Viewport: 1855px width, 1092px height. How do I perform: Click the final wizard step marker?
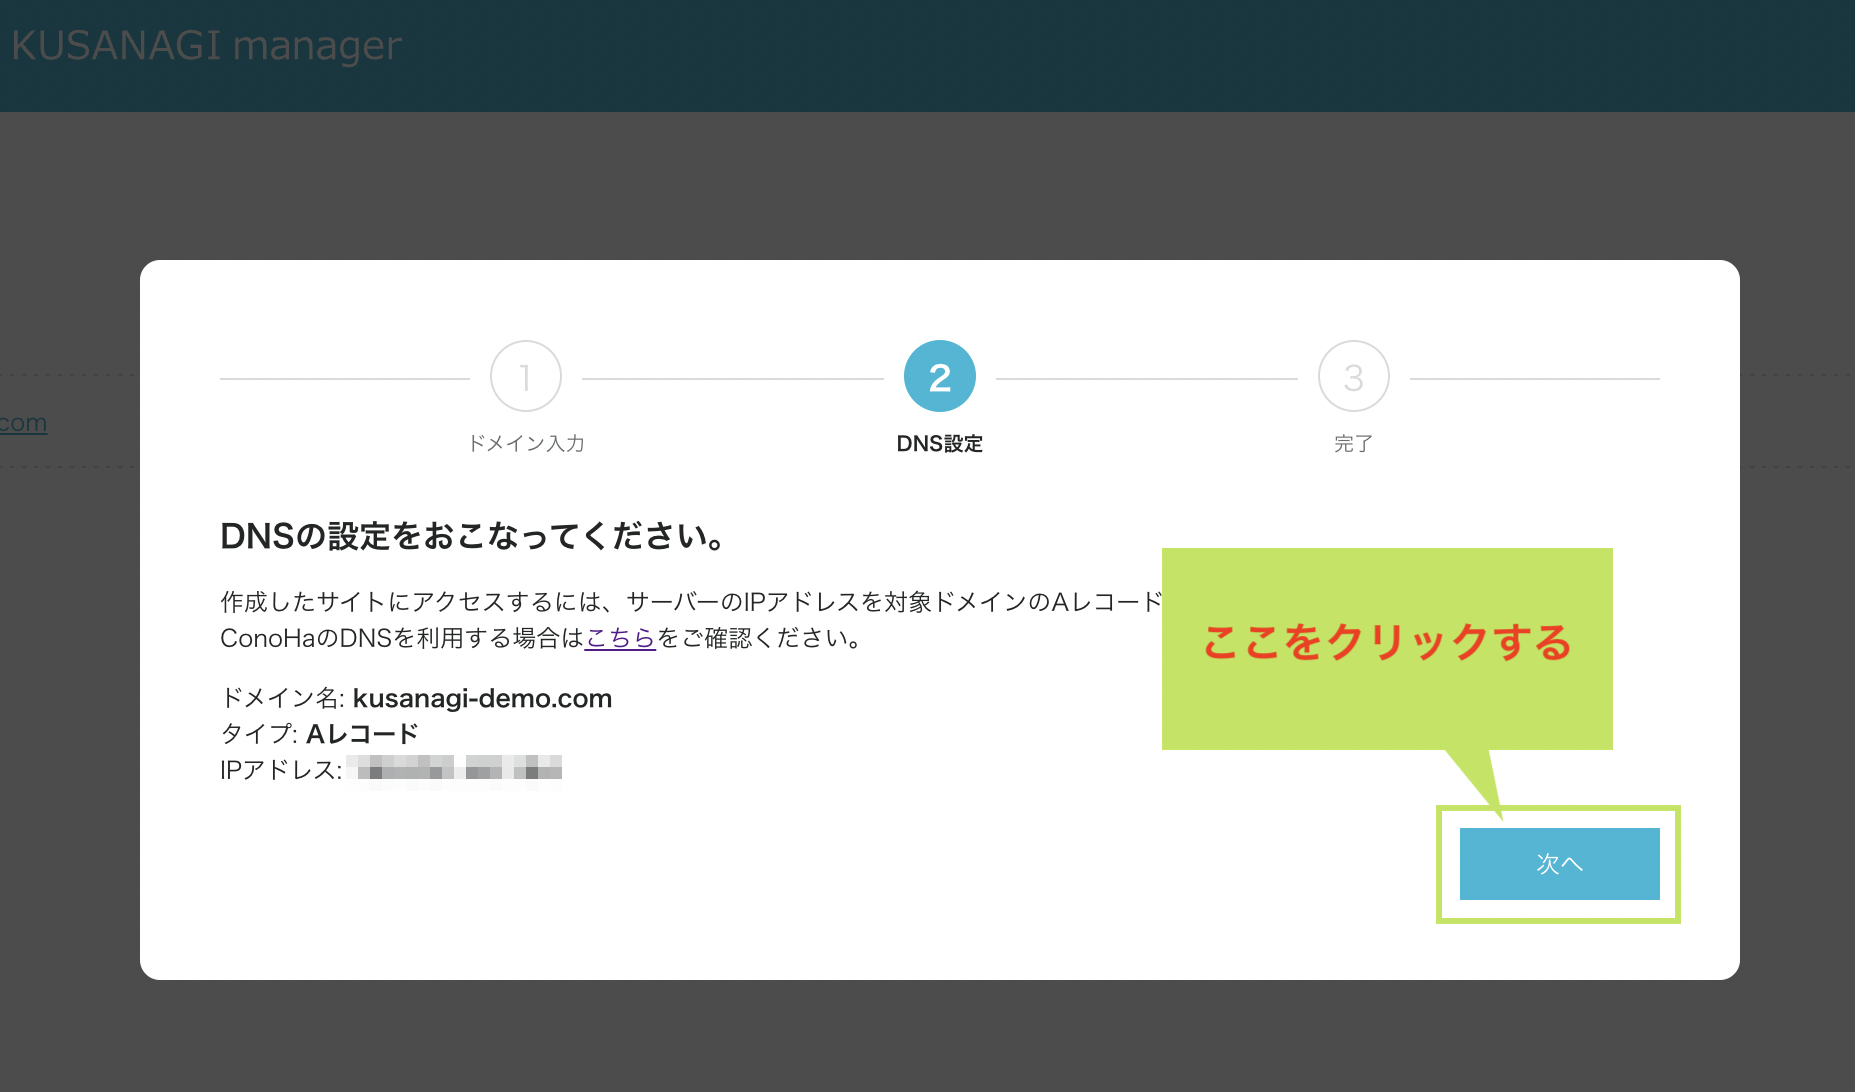1354,376
